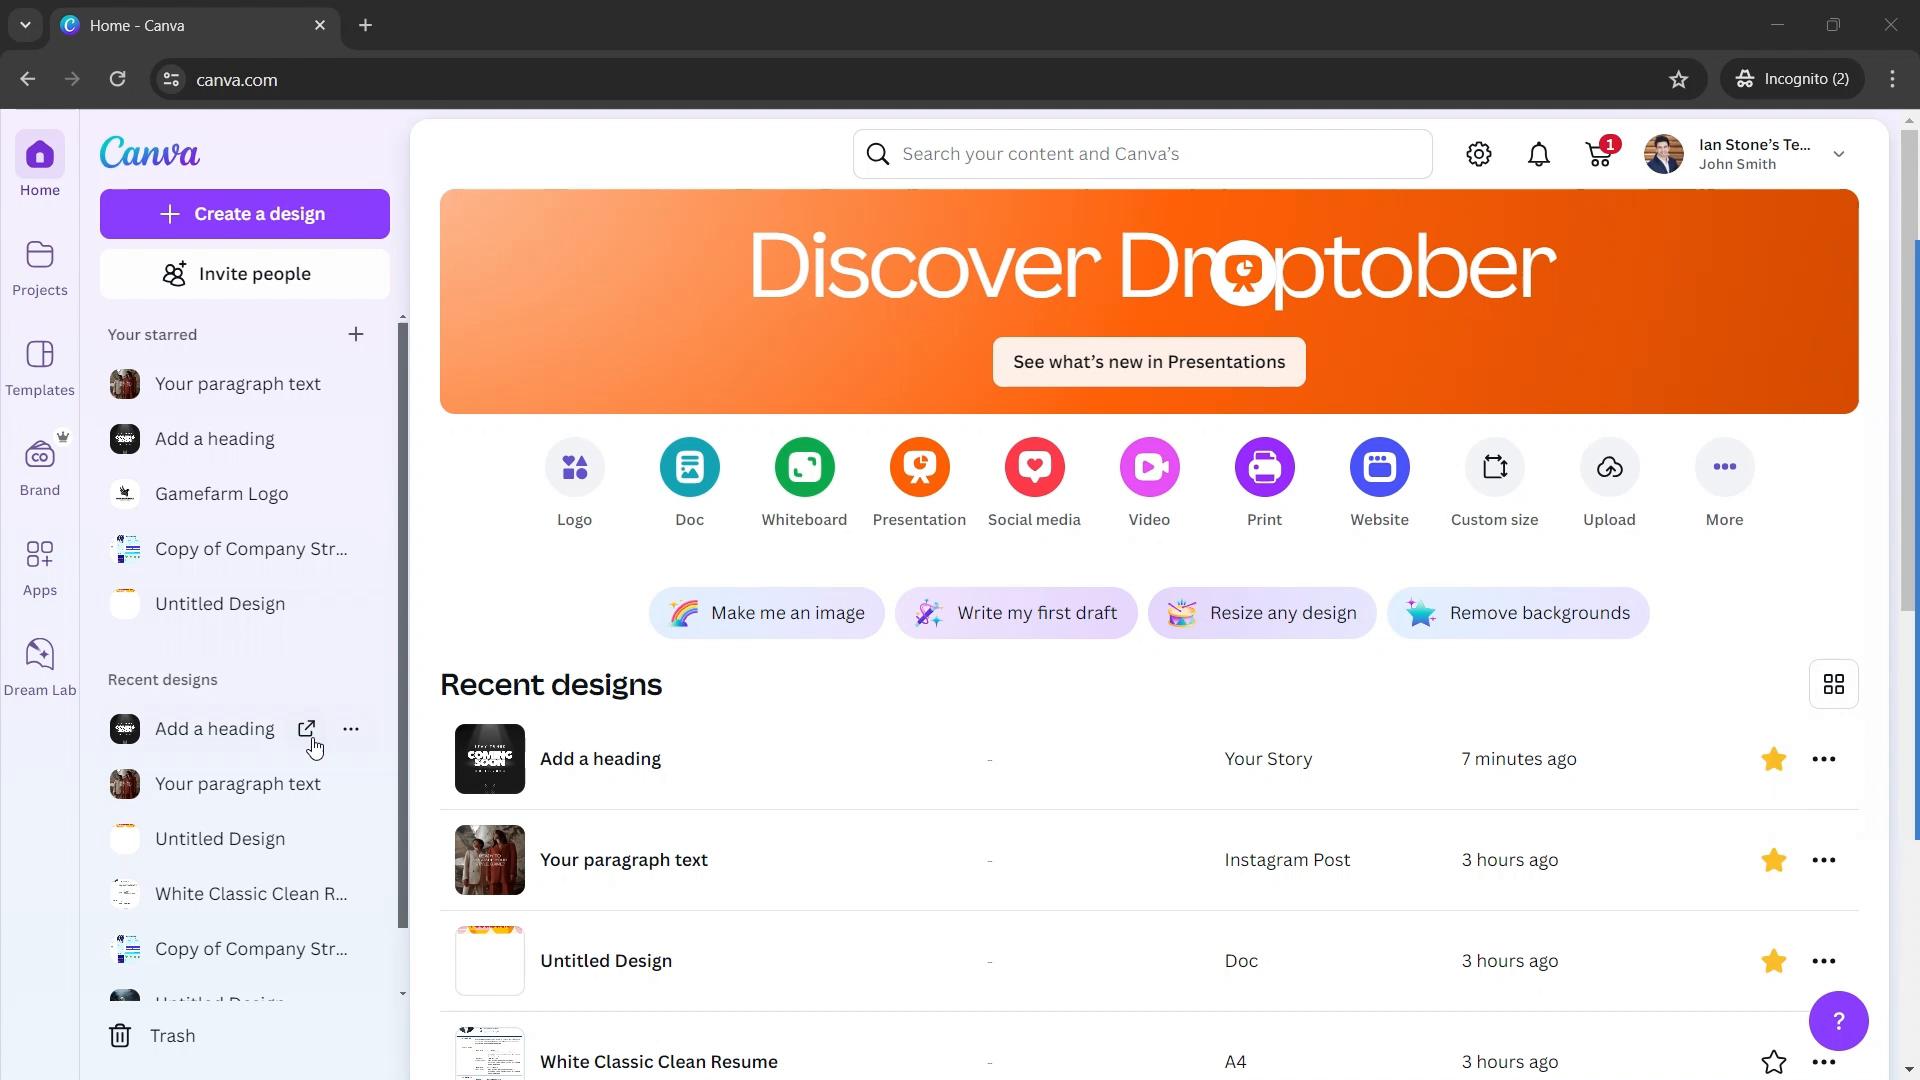
Task: Expand account dropdown for John Smith
Action: 1842,152
